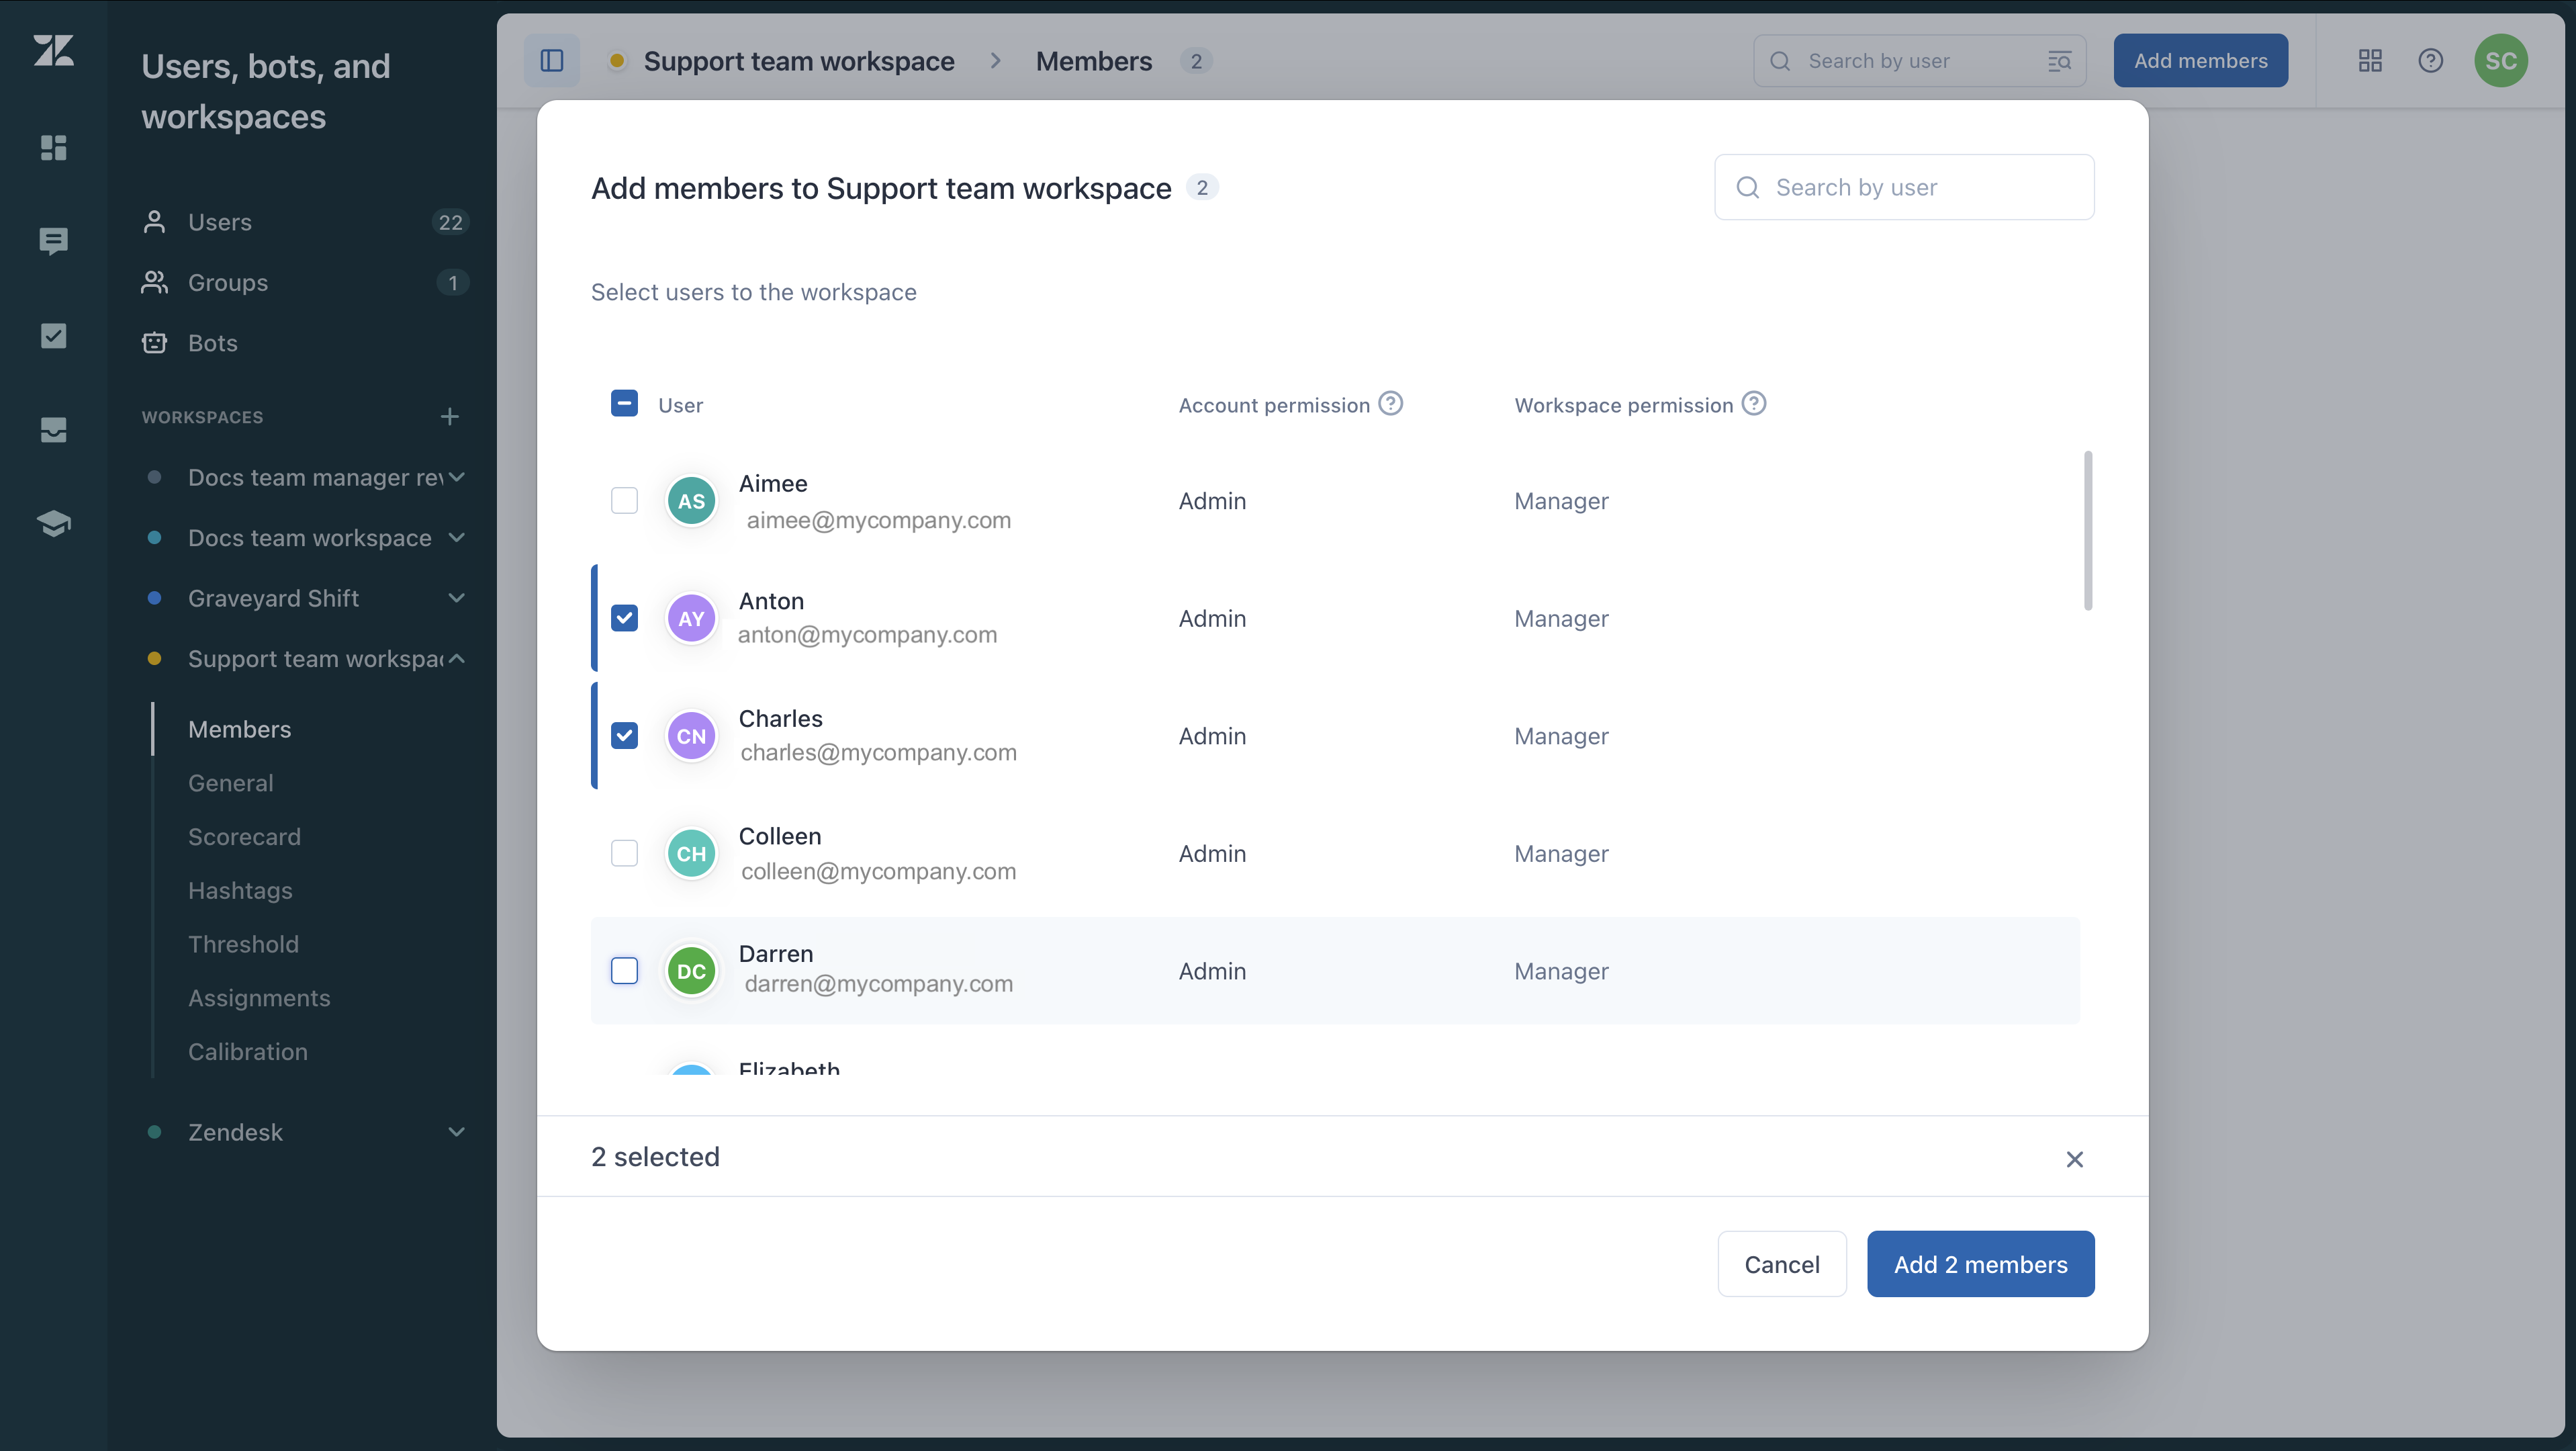The image size is (2576, 1451).
Task: Click the Bots robot icon
Action: [x=154, y=343]
